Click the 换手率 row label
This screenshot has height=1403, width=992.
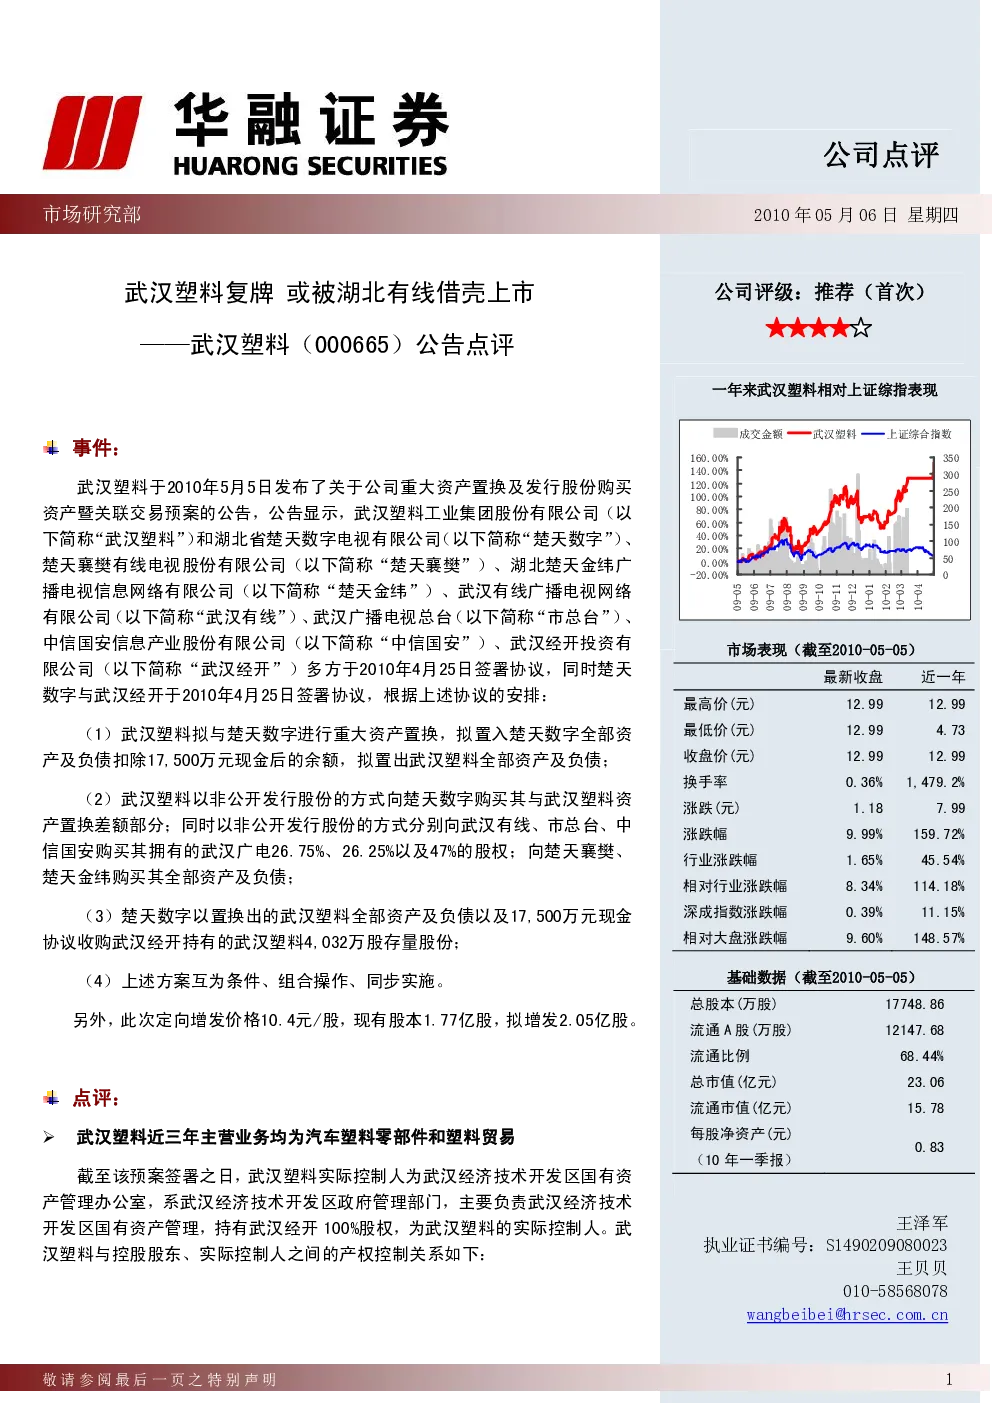pos(705,782)
